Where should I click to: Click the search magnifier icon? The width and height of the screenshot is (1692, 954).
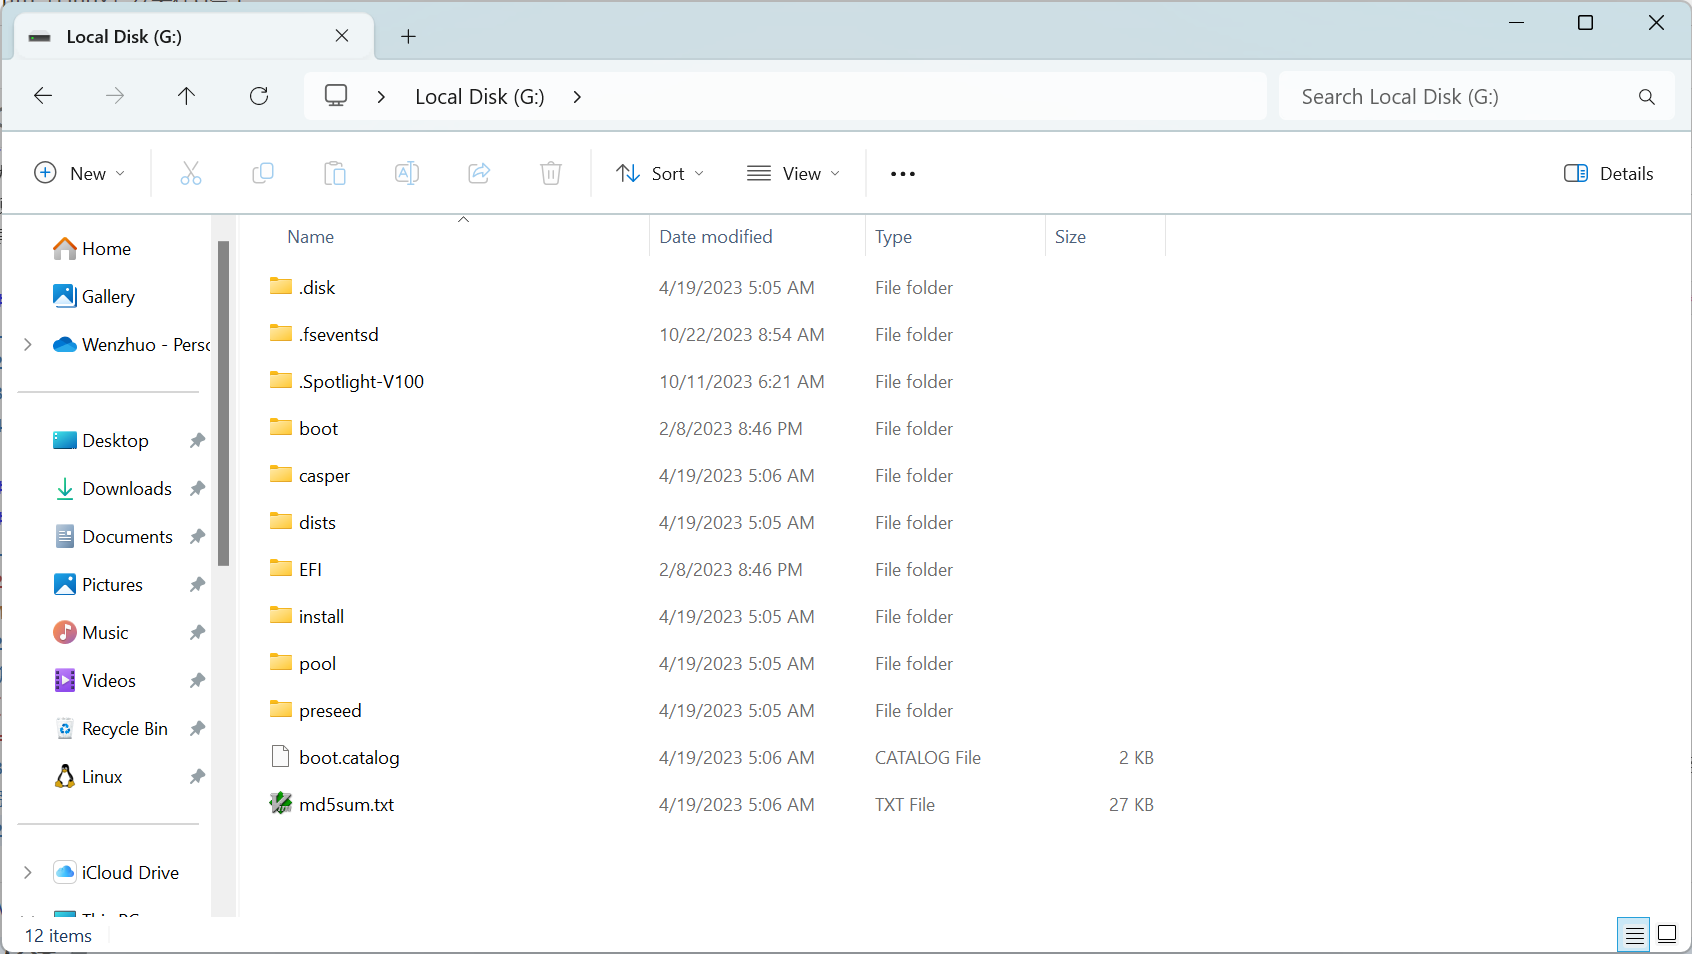(1646, 97)
